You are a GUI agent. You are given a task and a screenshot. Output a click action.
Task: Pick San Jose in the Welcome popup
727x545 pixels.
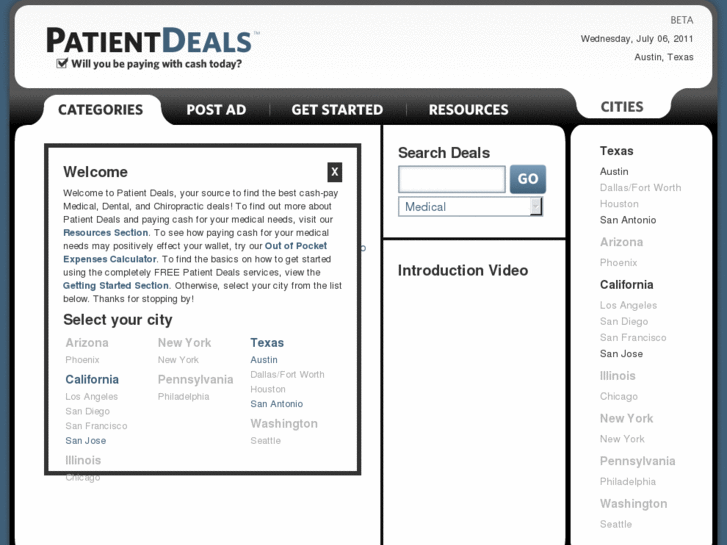[85, 441]
